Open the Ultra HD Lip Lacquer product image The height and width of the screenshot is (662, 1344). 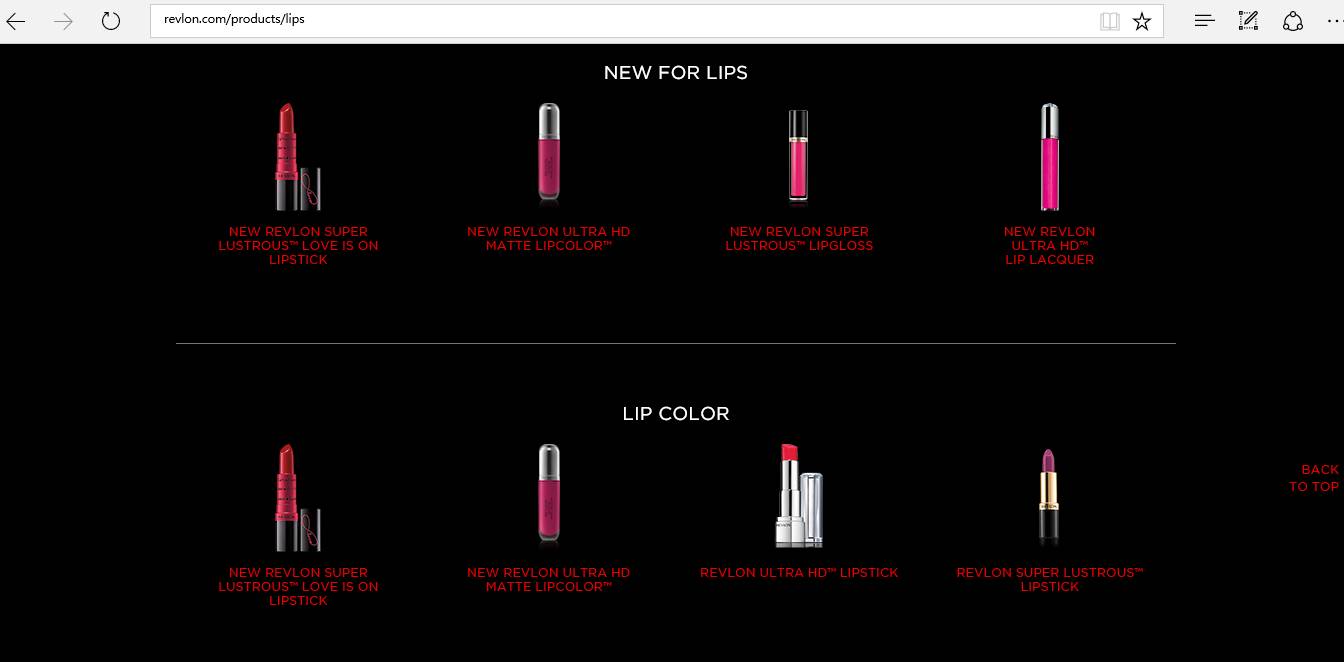point(1049,156)
